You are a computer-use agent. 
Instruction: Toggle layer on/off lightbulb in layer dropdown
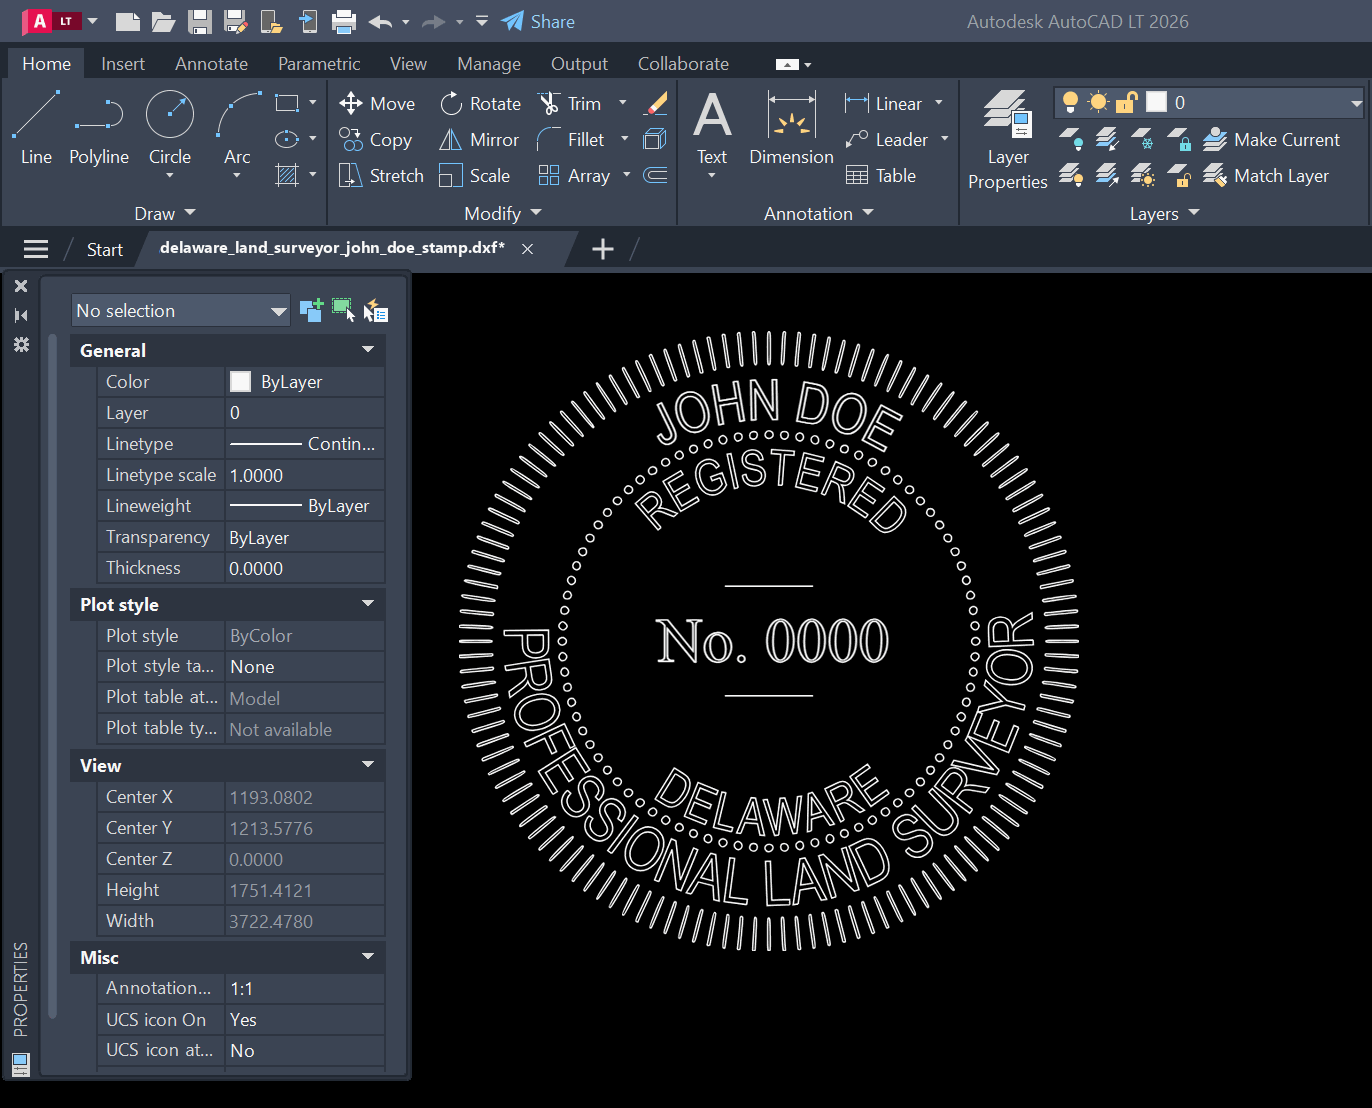tap(1070, 102)
